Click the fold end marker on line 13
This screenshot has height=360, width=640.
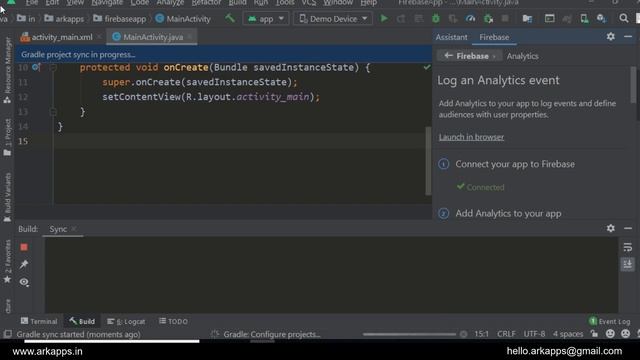[x=53, y=111]
